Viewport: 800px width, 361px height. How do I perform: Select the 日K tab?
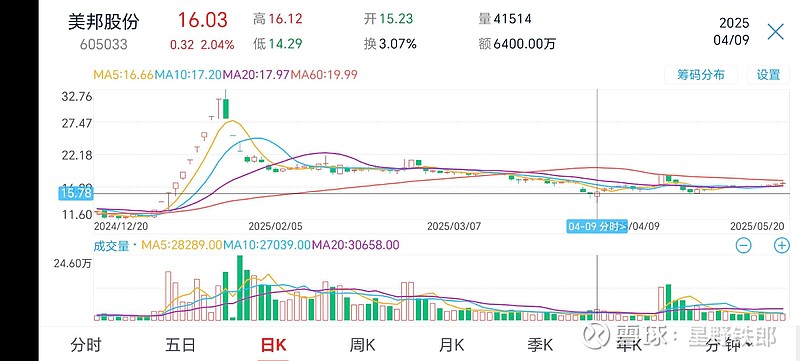tap(273, 345)
